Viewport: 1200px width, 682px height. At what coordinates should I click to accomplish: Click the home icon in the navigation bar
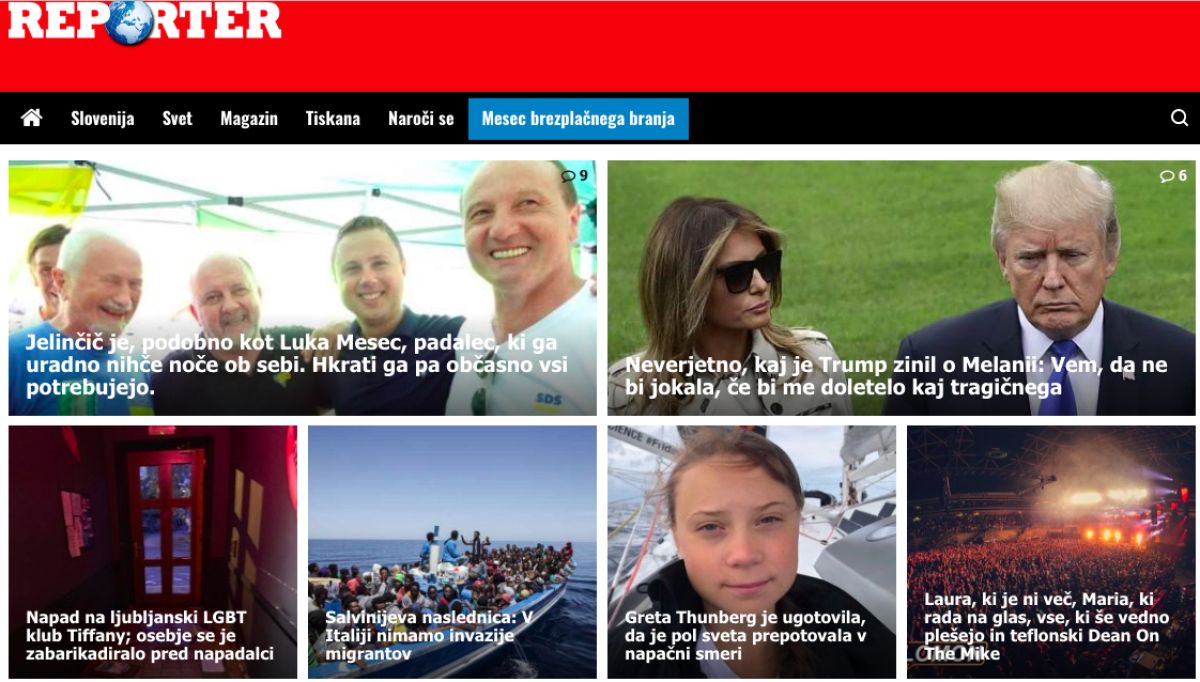32,118
